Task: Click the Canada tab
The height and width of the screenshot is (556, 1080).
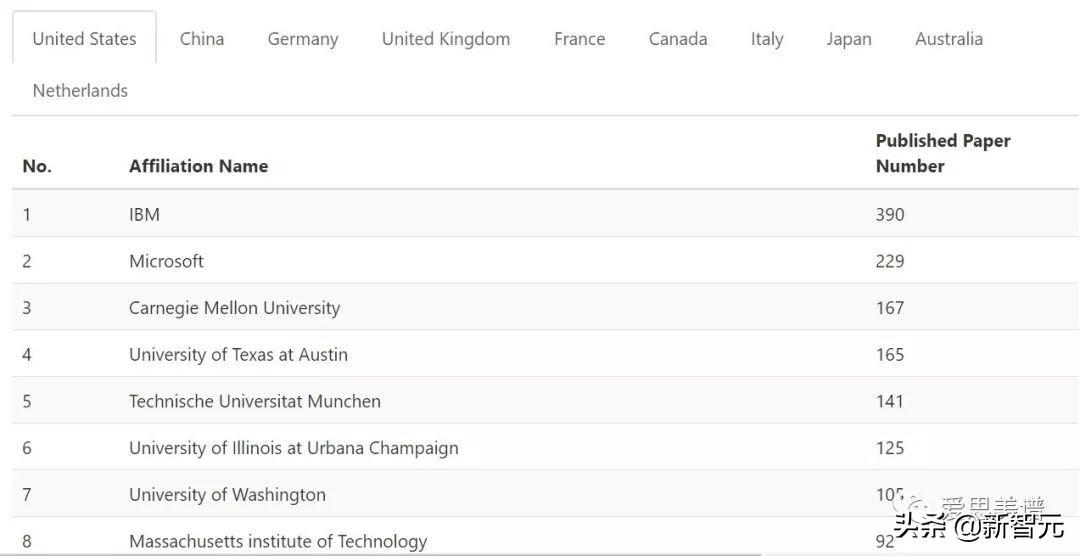Action: coord(678,39)
